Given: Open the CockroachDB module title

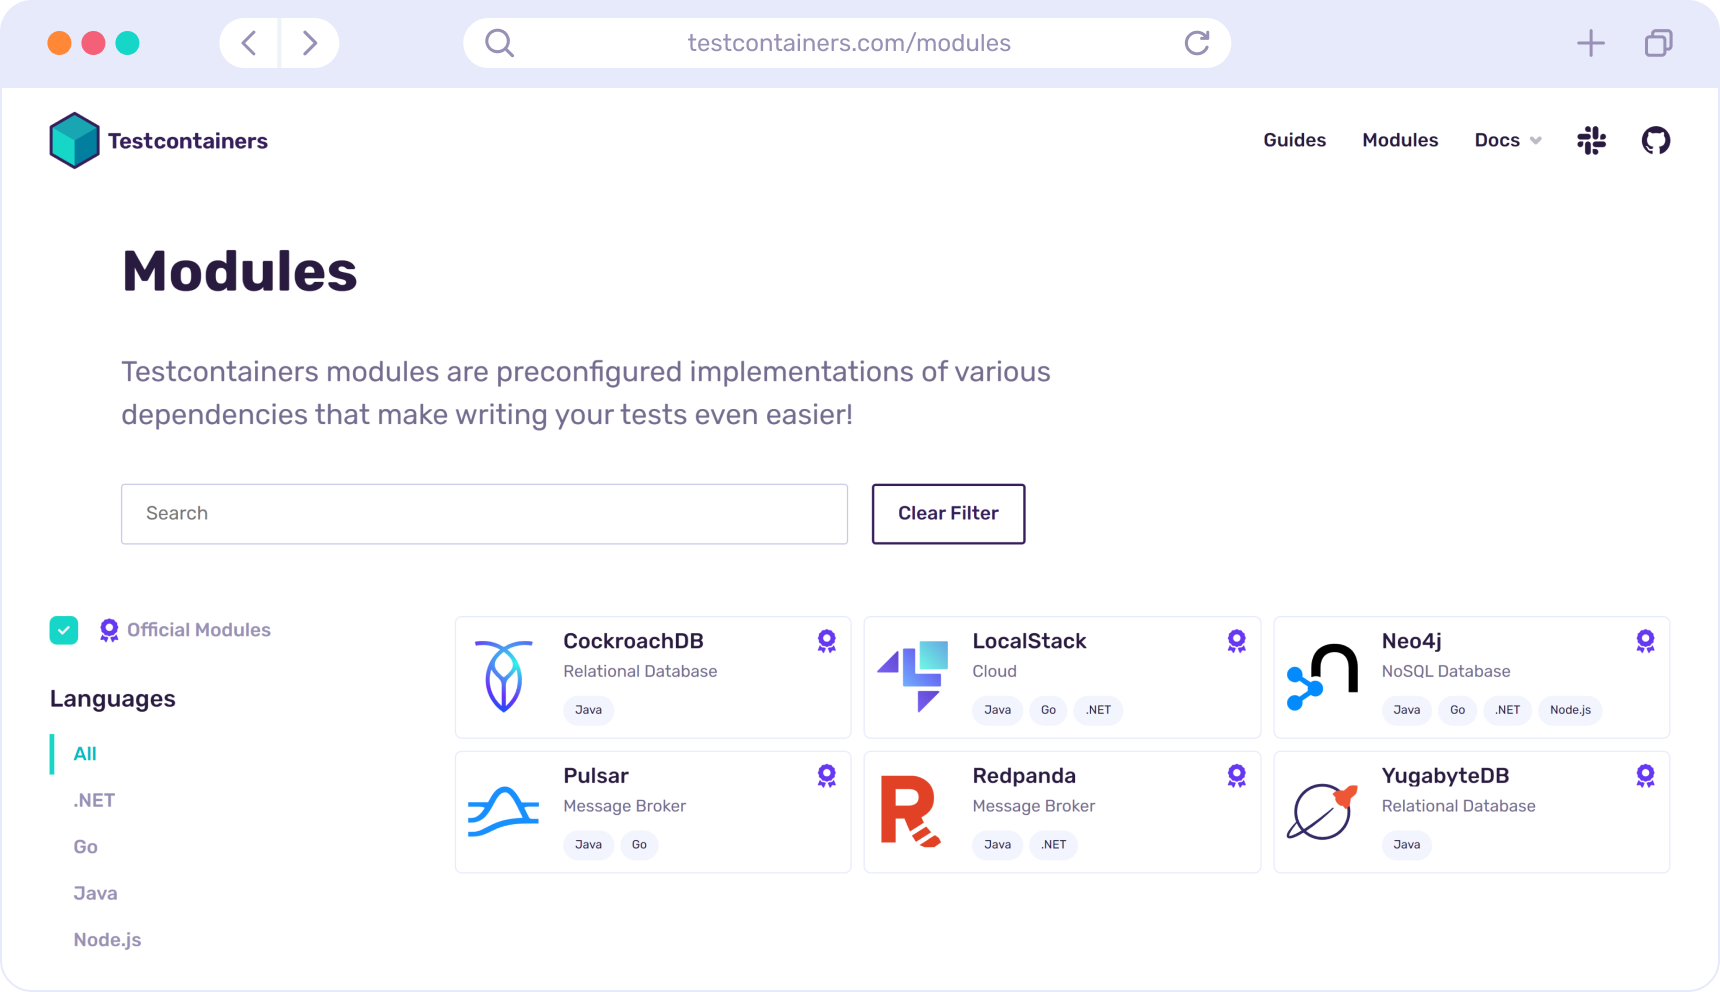Looking at the screenshot, I should (x=633, y=641).
